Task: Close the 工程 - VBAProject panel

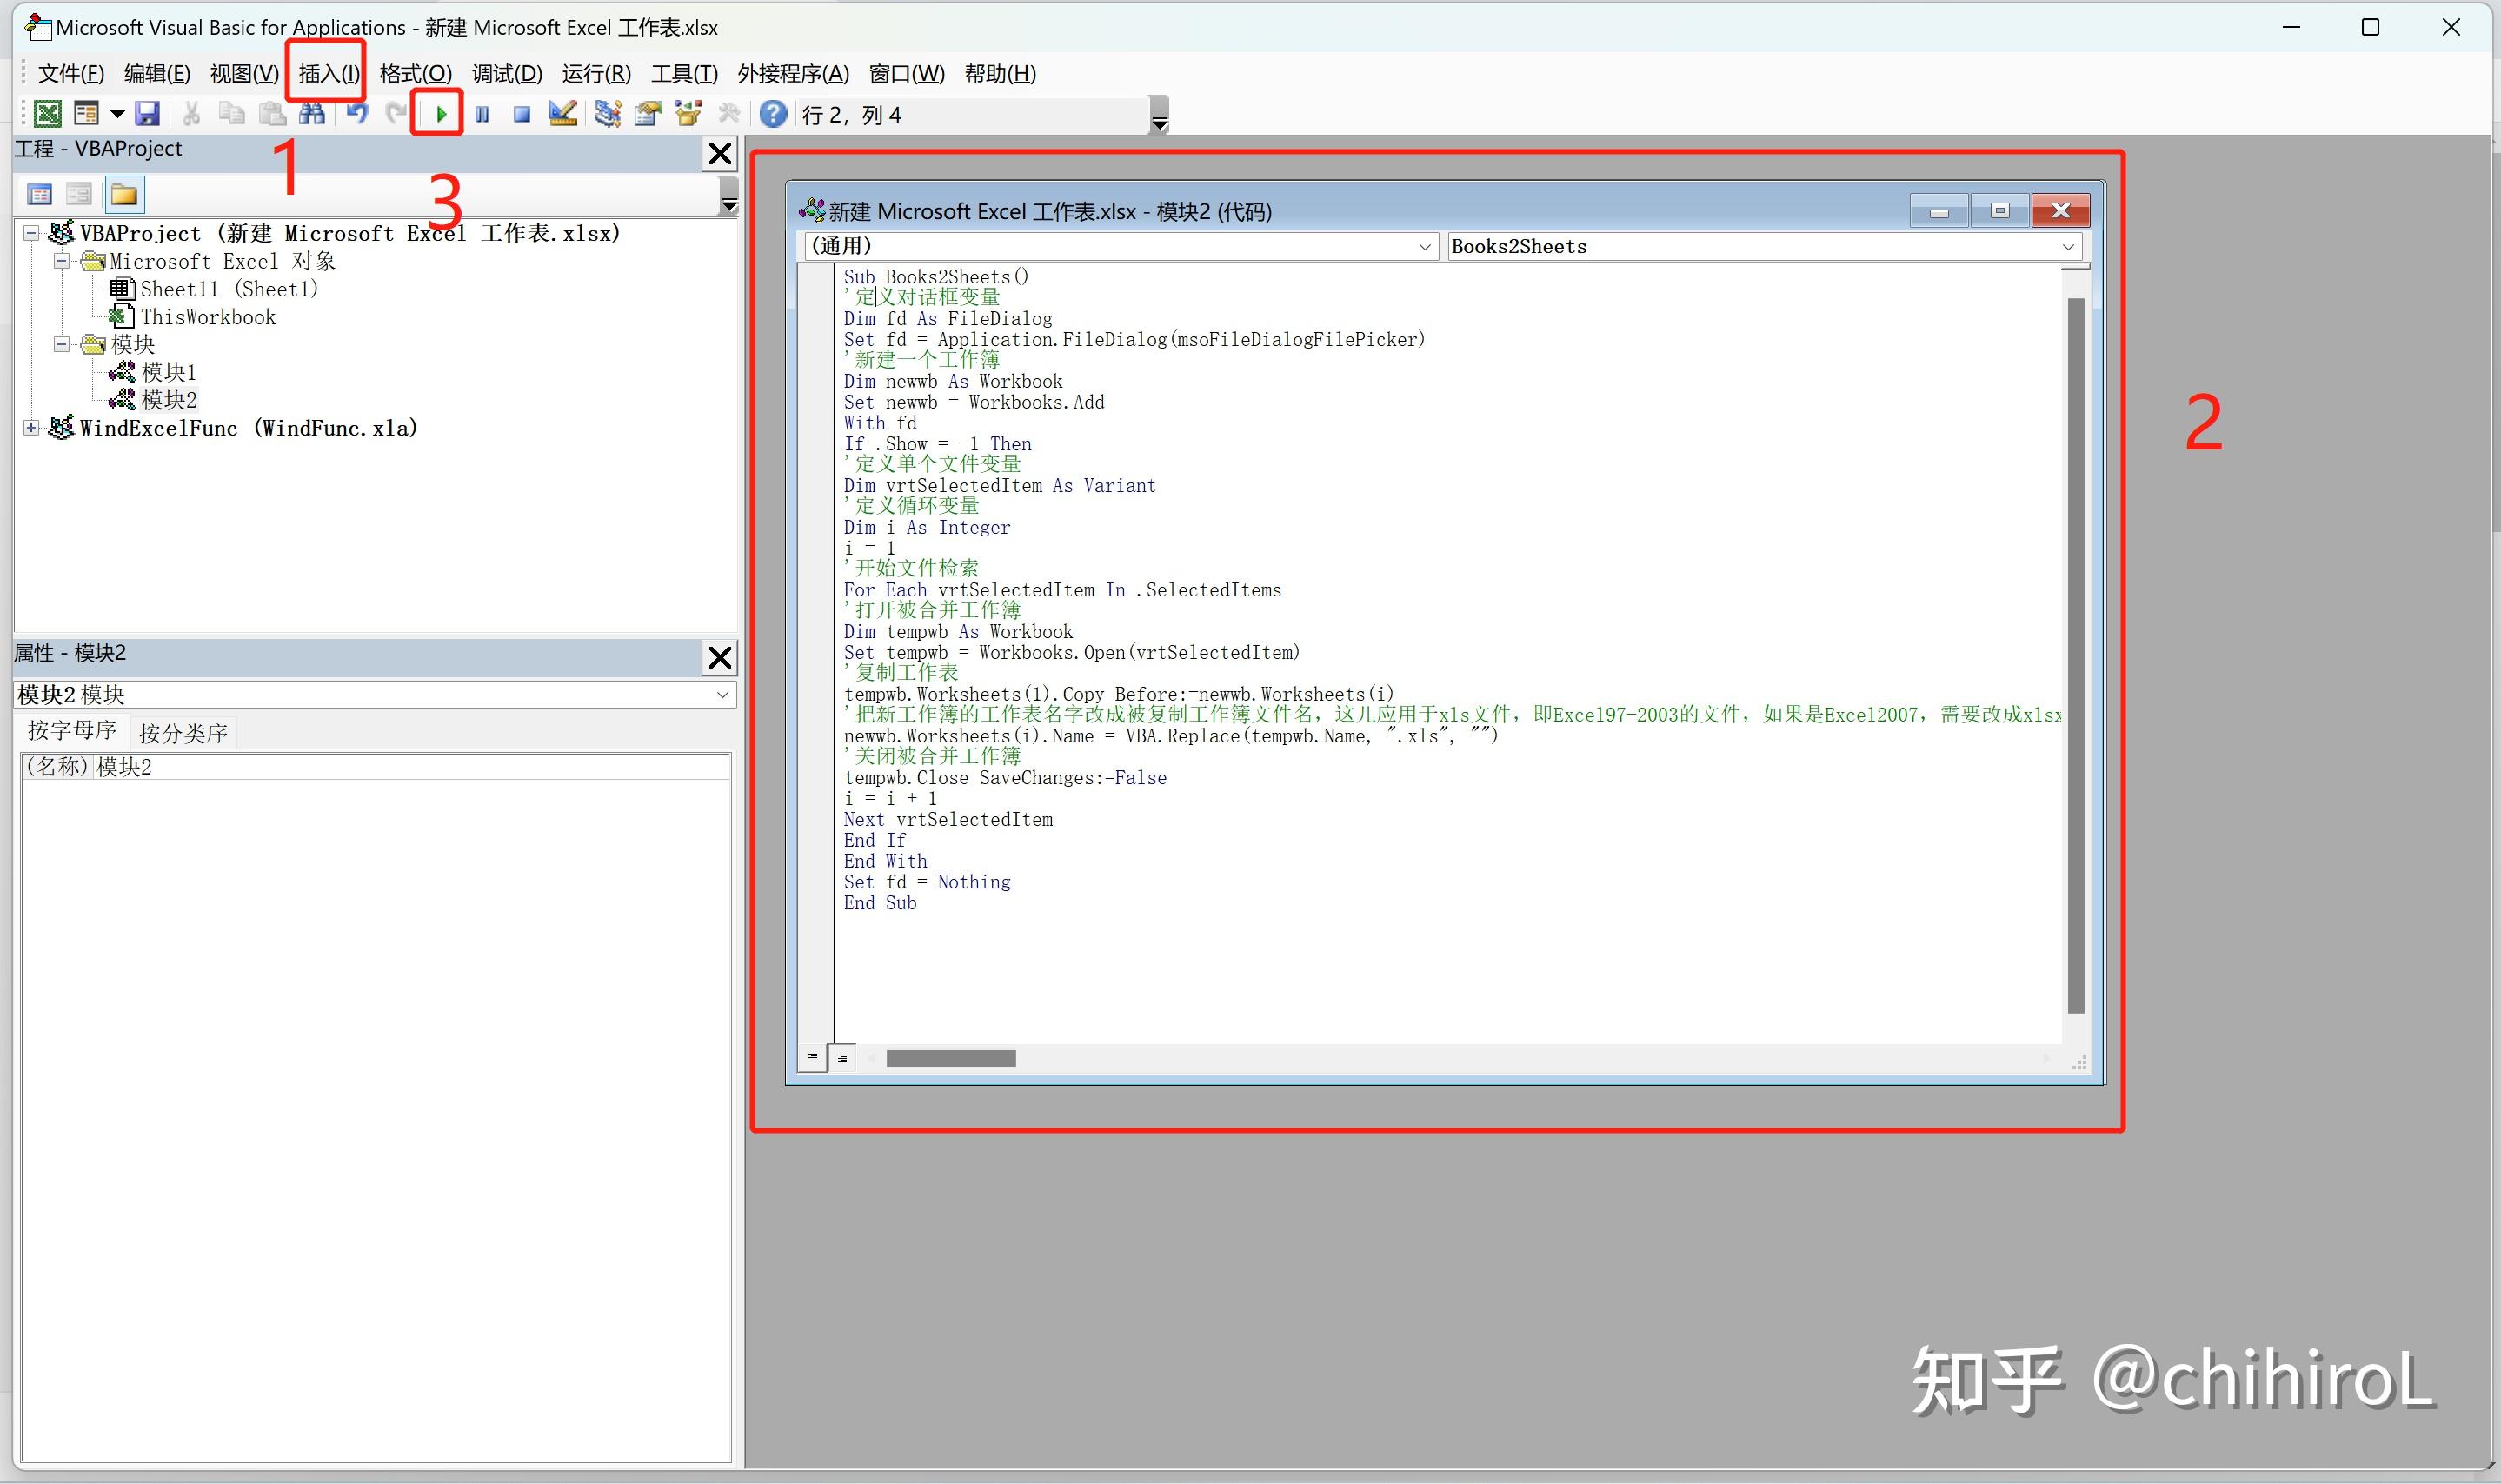Action: 720,154
